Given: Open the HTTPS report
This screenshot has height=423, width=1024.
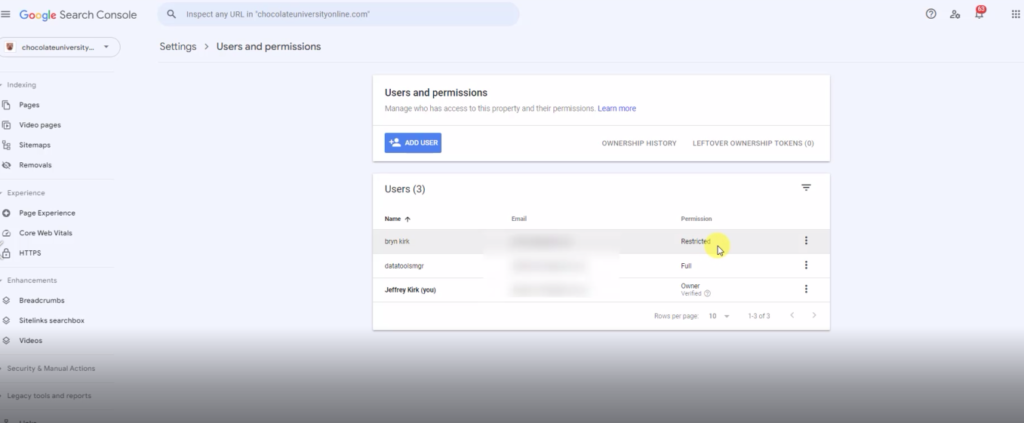Looking at the screenshot, I should 30,253.
